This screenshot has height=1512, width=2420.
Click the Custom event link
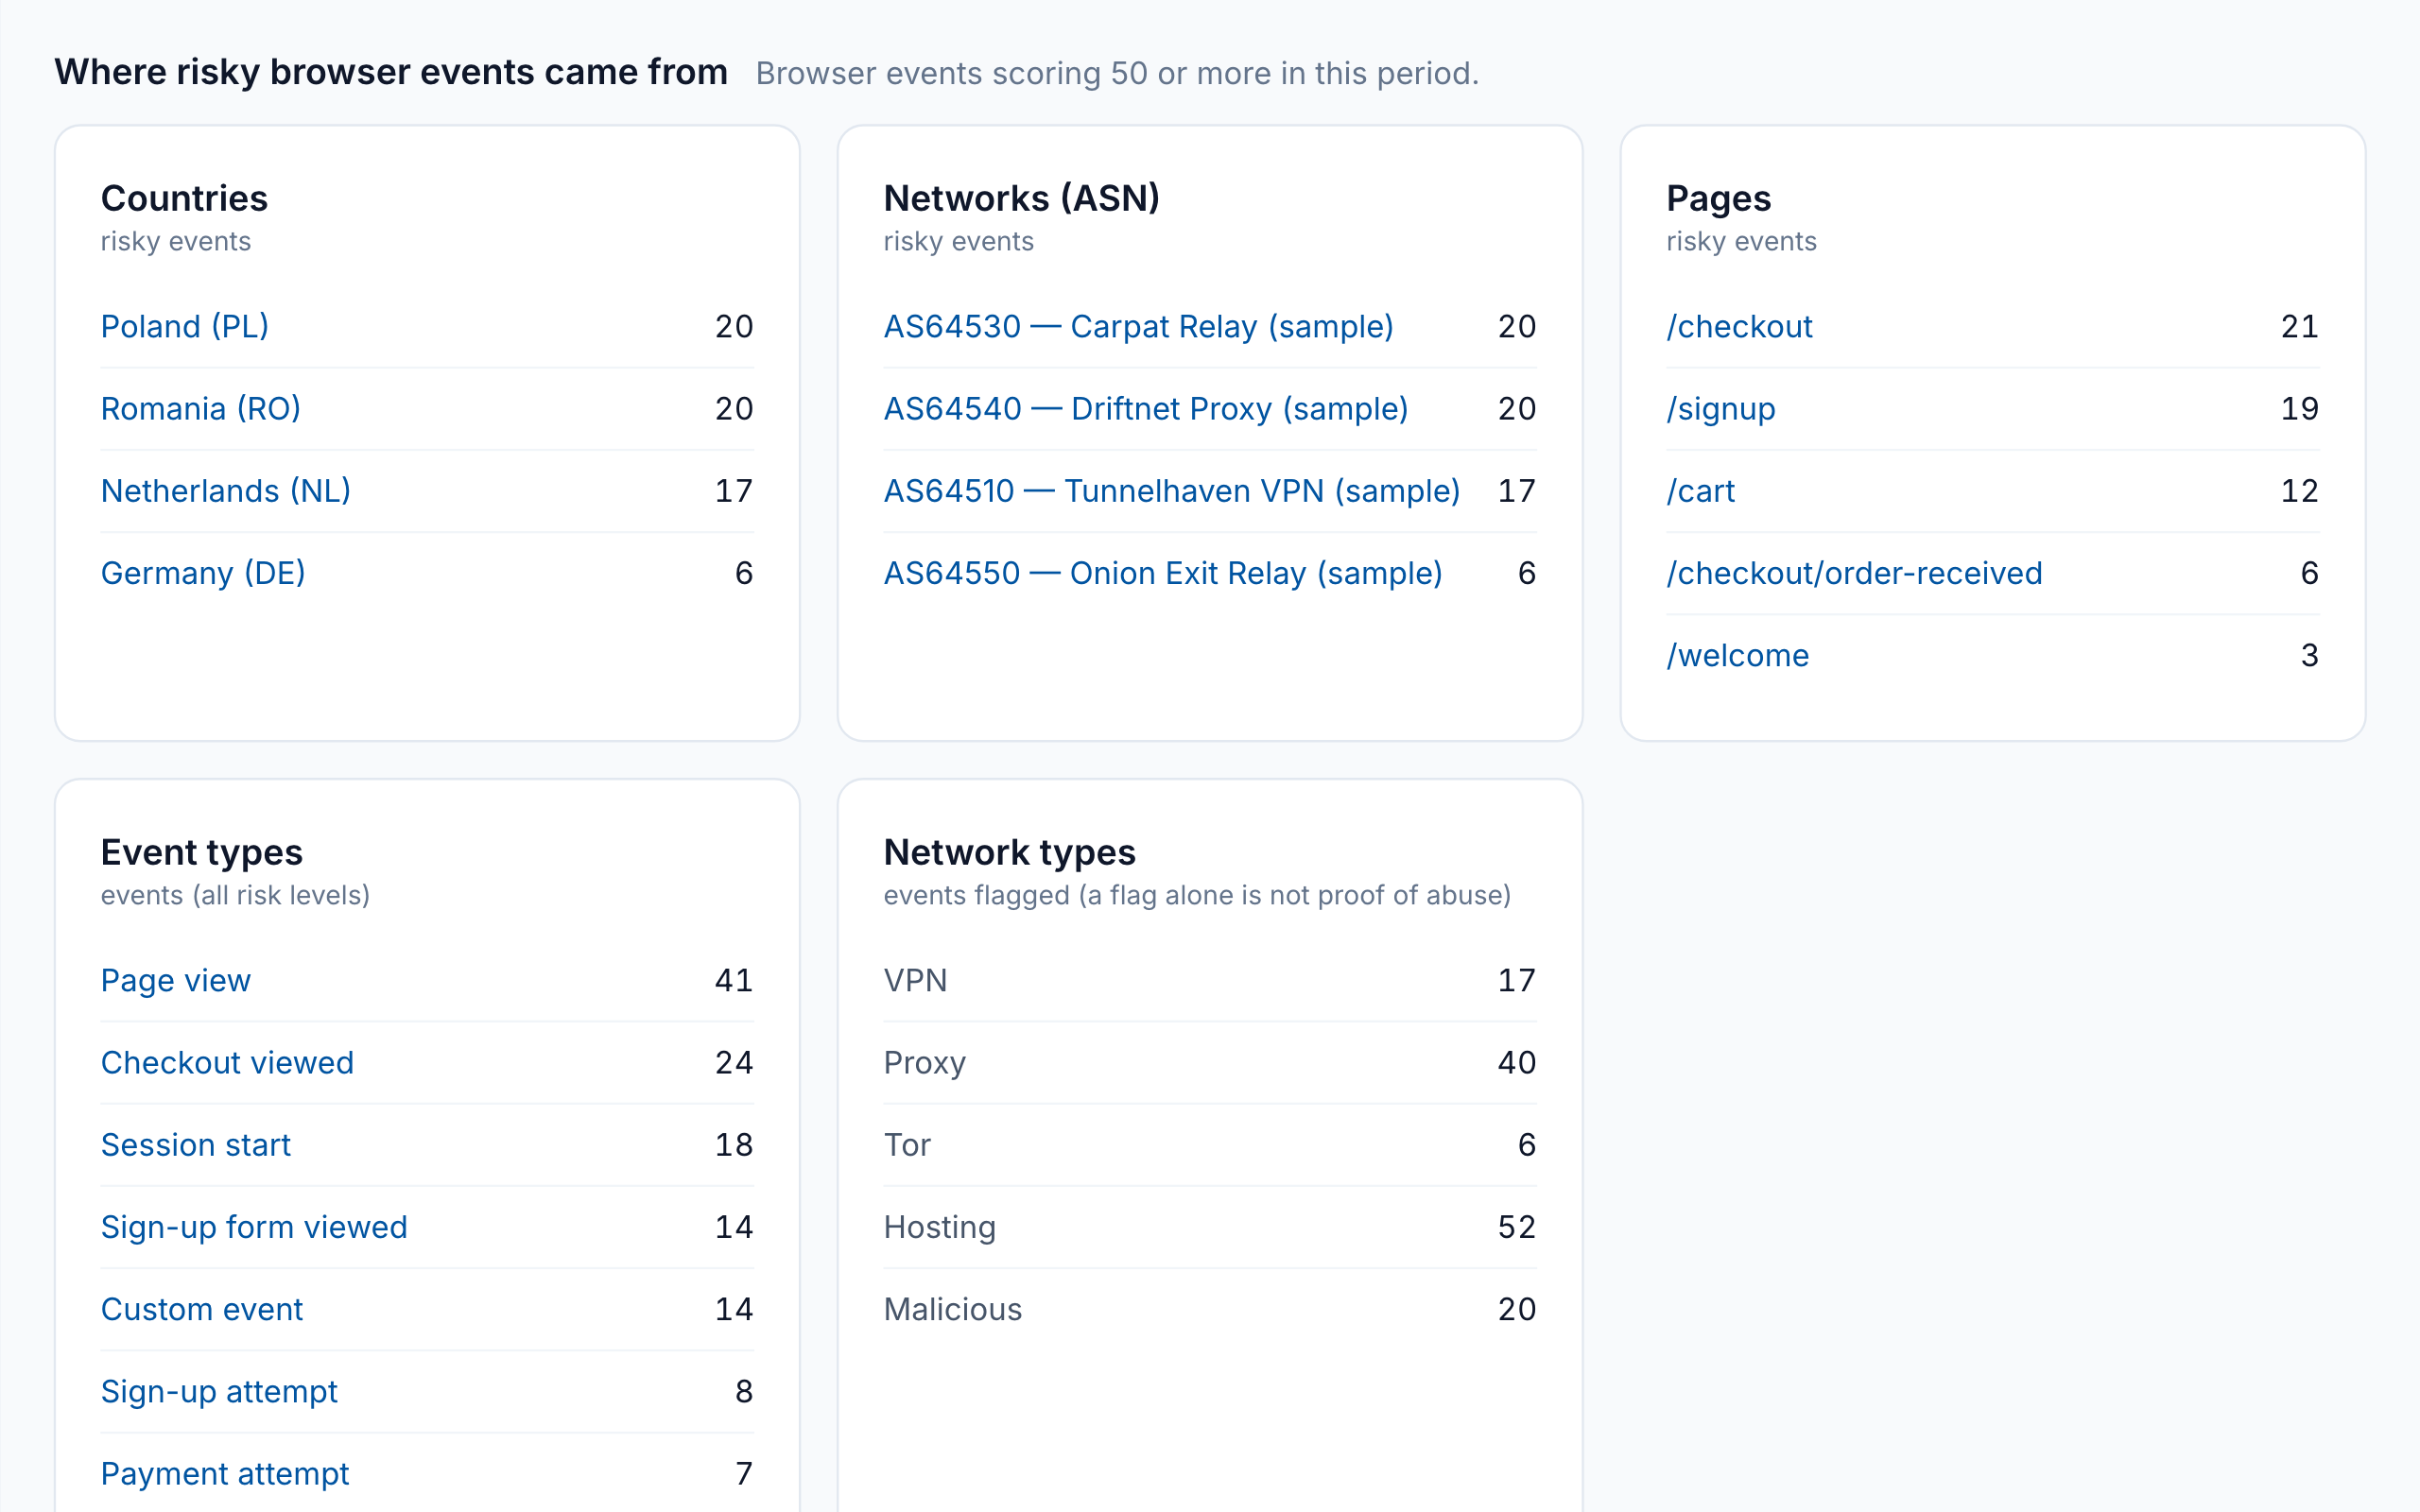(x=202, y=1308)
